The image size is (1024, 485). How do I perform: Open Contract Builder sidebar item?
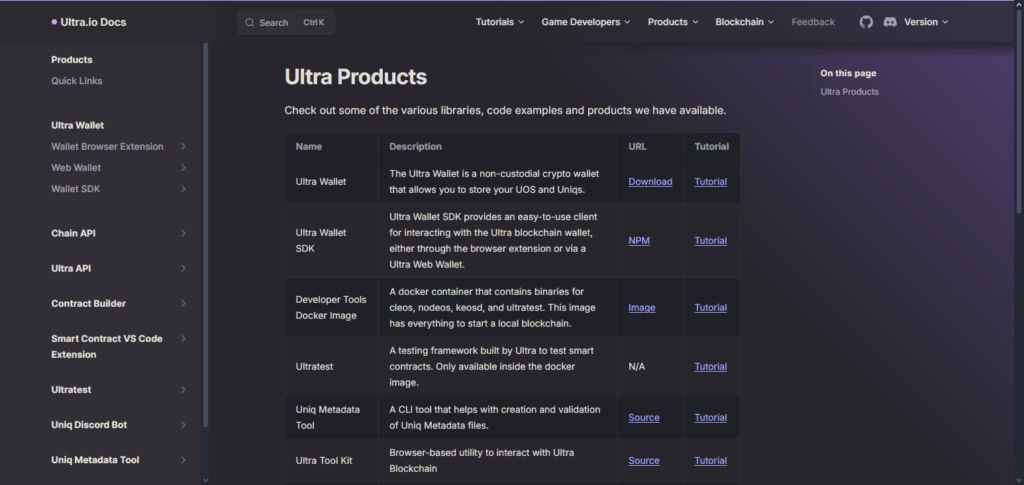point(88,304)
